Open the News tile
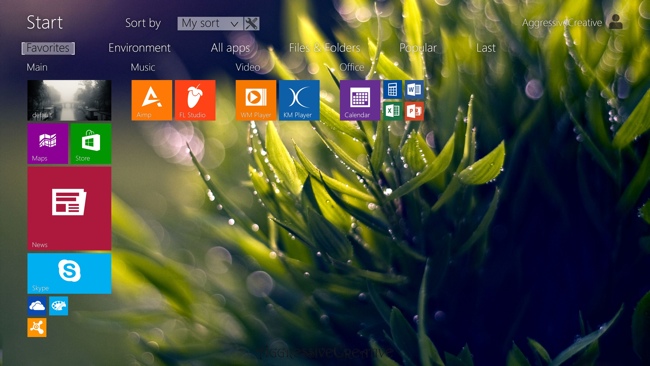This screenshot has height=366, width=650. click(69, 208)
